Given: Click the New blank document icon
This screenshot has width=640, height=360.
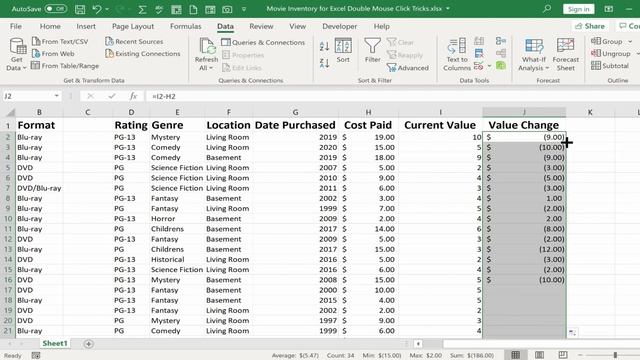Looking at the screenshot, I should pyautogui.click(x=193, y=9).
